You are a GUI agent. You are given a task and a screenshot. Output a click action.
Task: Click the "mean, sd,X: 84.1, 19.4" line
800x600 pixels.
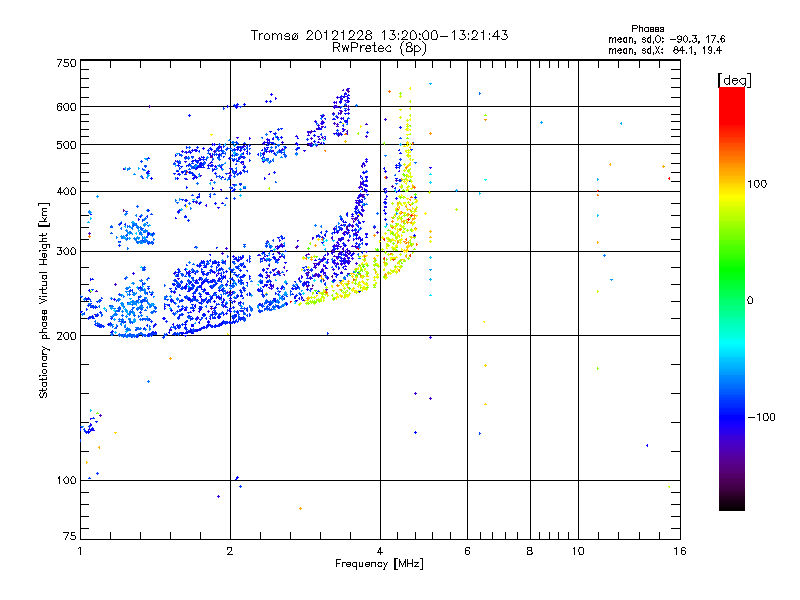665,50
